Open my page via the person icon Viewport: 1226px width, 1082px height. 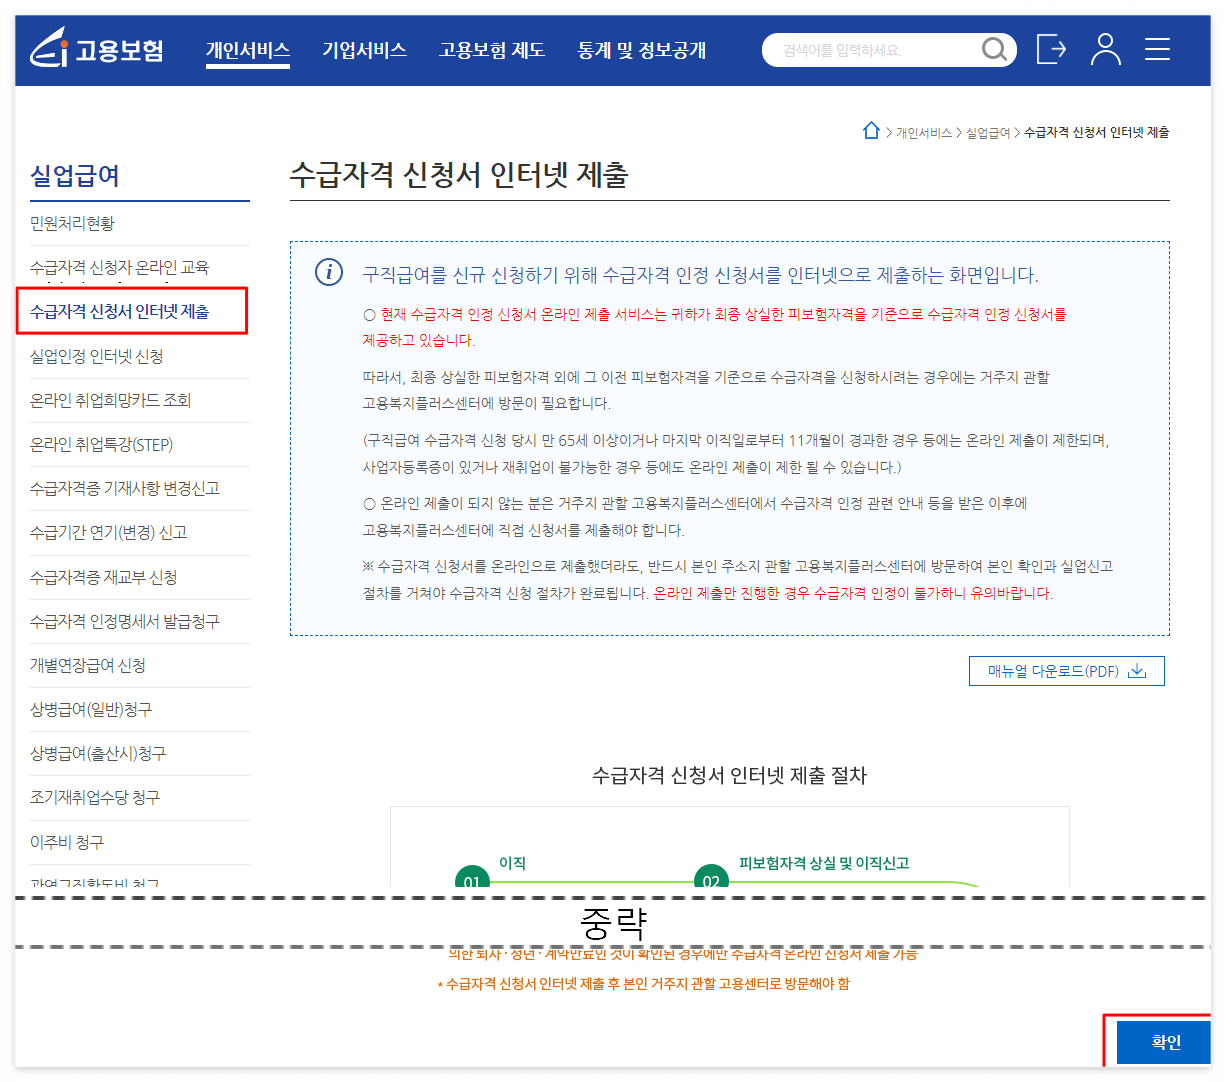[1106, 49]
